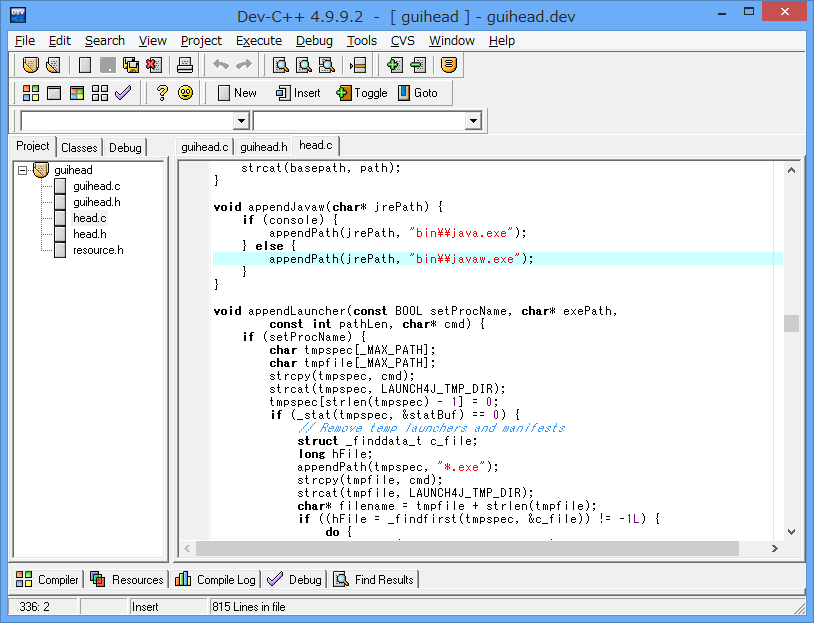814x623 pixels.
Task: Open the Project menu
Action: point(201,40)
